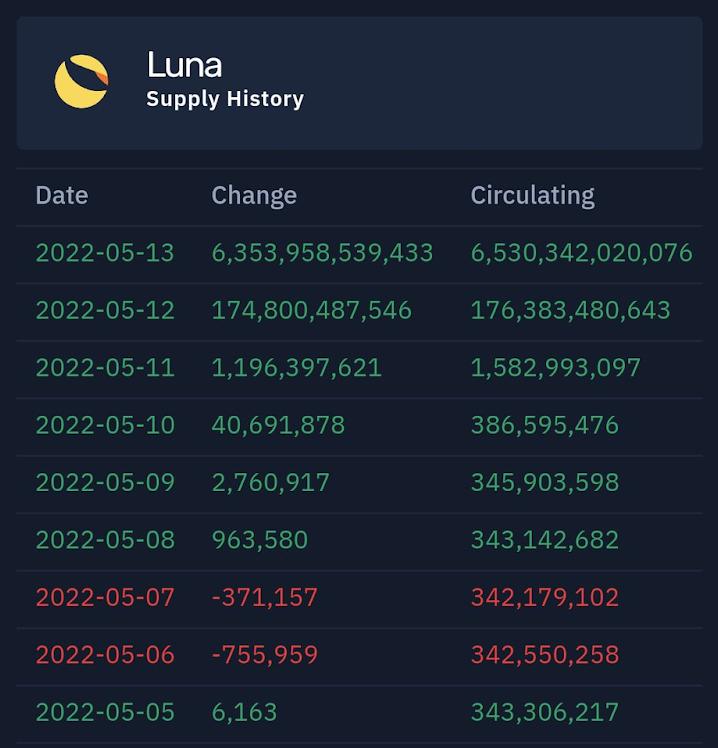Viewport: 718px width, 748px height.
Task: Select the Change column header
Action: 254,195
